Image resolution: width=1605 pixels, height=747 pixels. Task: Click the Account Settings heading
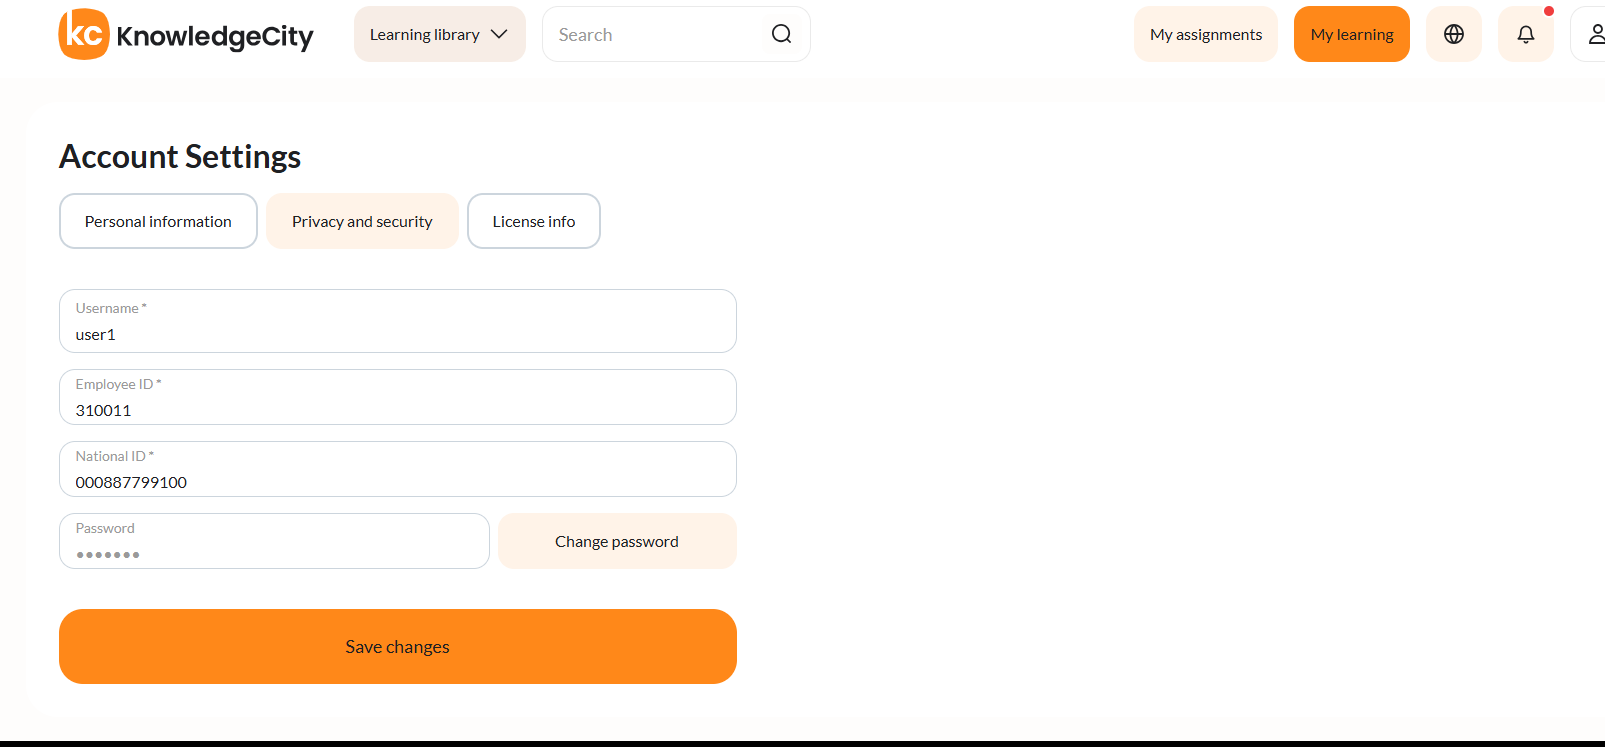coord(180,157)
